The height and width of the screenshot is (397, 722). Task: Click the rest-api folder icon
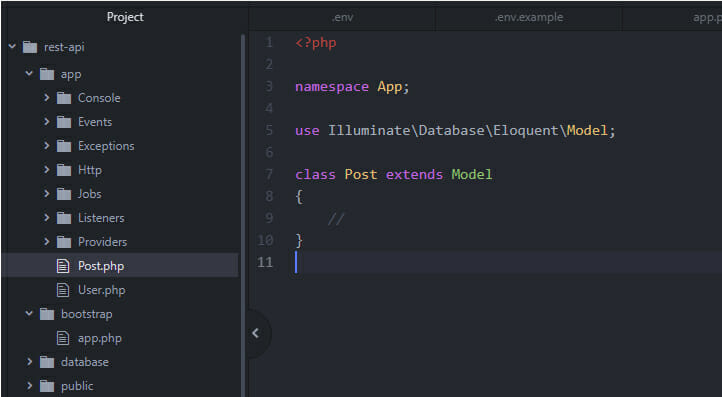30,47
